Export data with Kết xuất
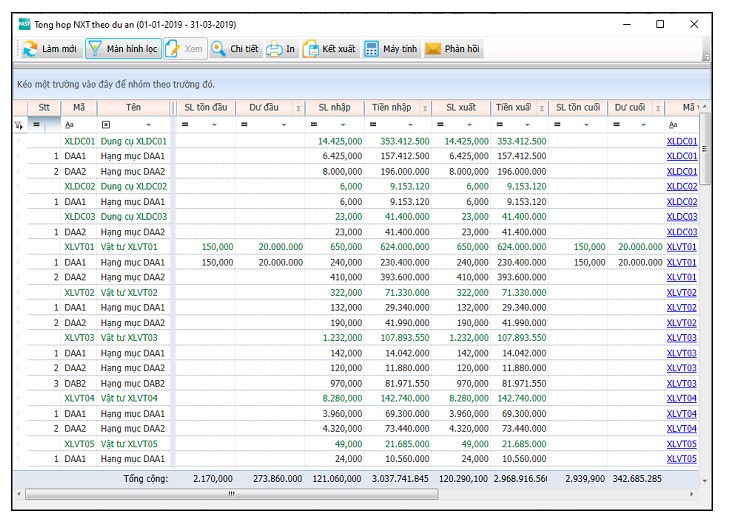Viewport: 741px width, 528px height. click(329, 49)
